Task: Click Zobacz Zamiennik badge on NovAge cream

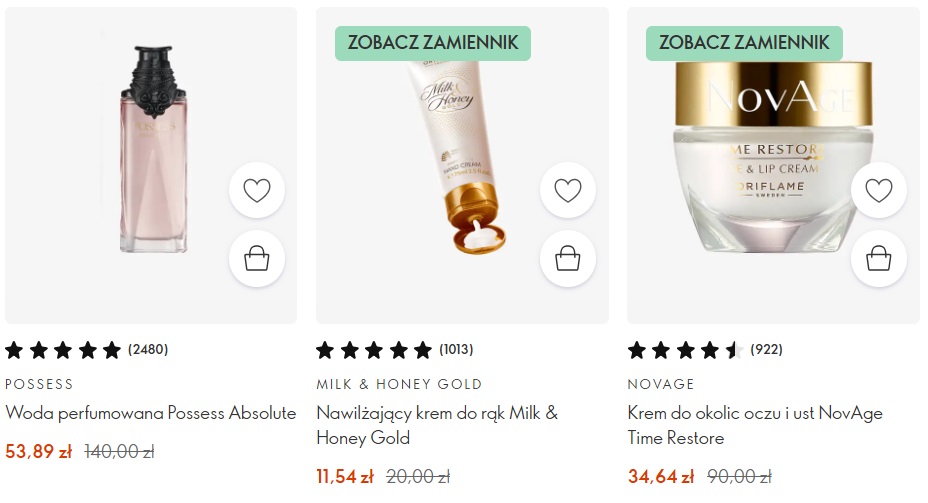Action: pyautogui.click(x=744, y=43)
